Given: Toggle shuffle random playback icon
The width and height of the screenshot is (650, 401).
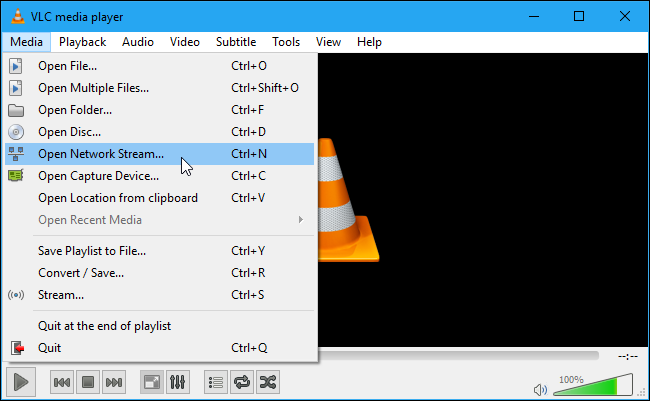Looking at the screenshot, I should coord(268,382).
